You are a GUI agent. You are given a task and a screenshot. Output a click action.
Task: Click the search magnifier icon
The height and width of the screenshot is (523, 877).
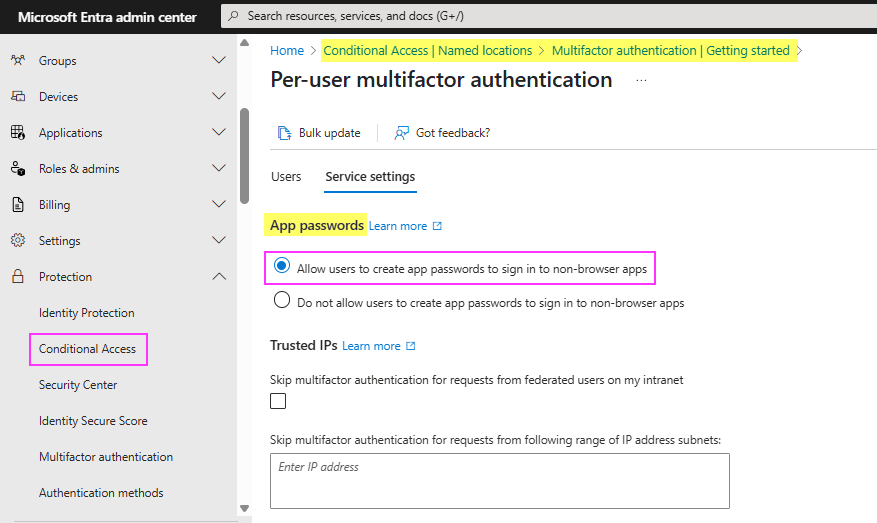click(234, 16)
